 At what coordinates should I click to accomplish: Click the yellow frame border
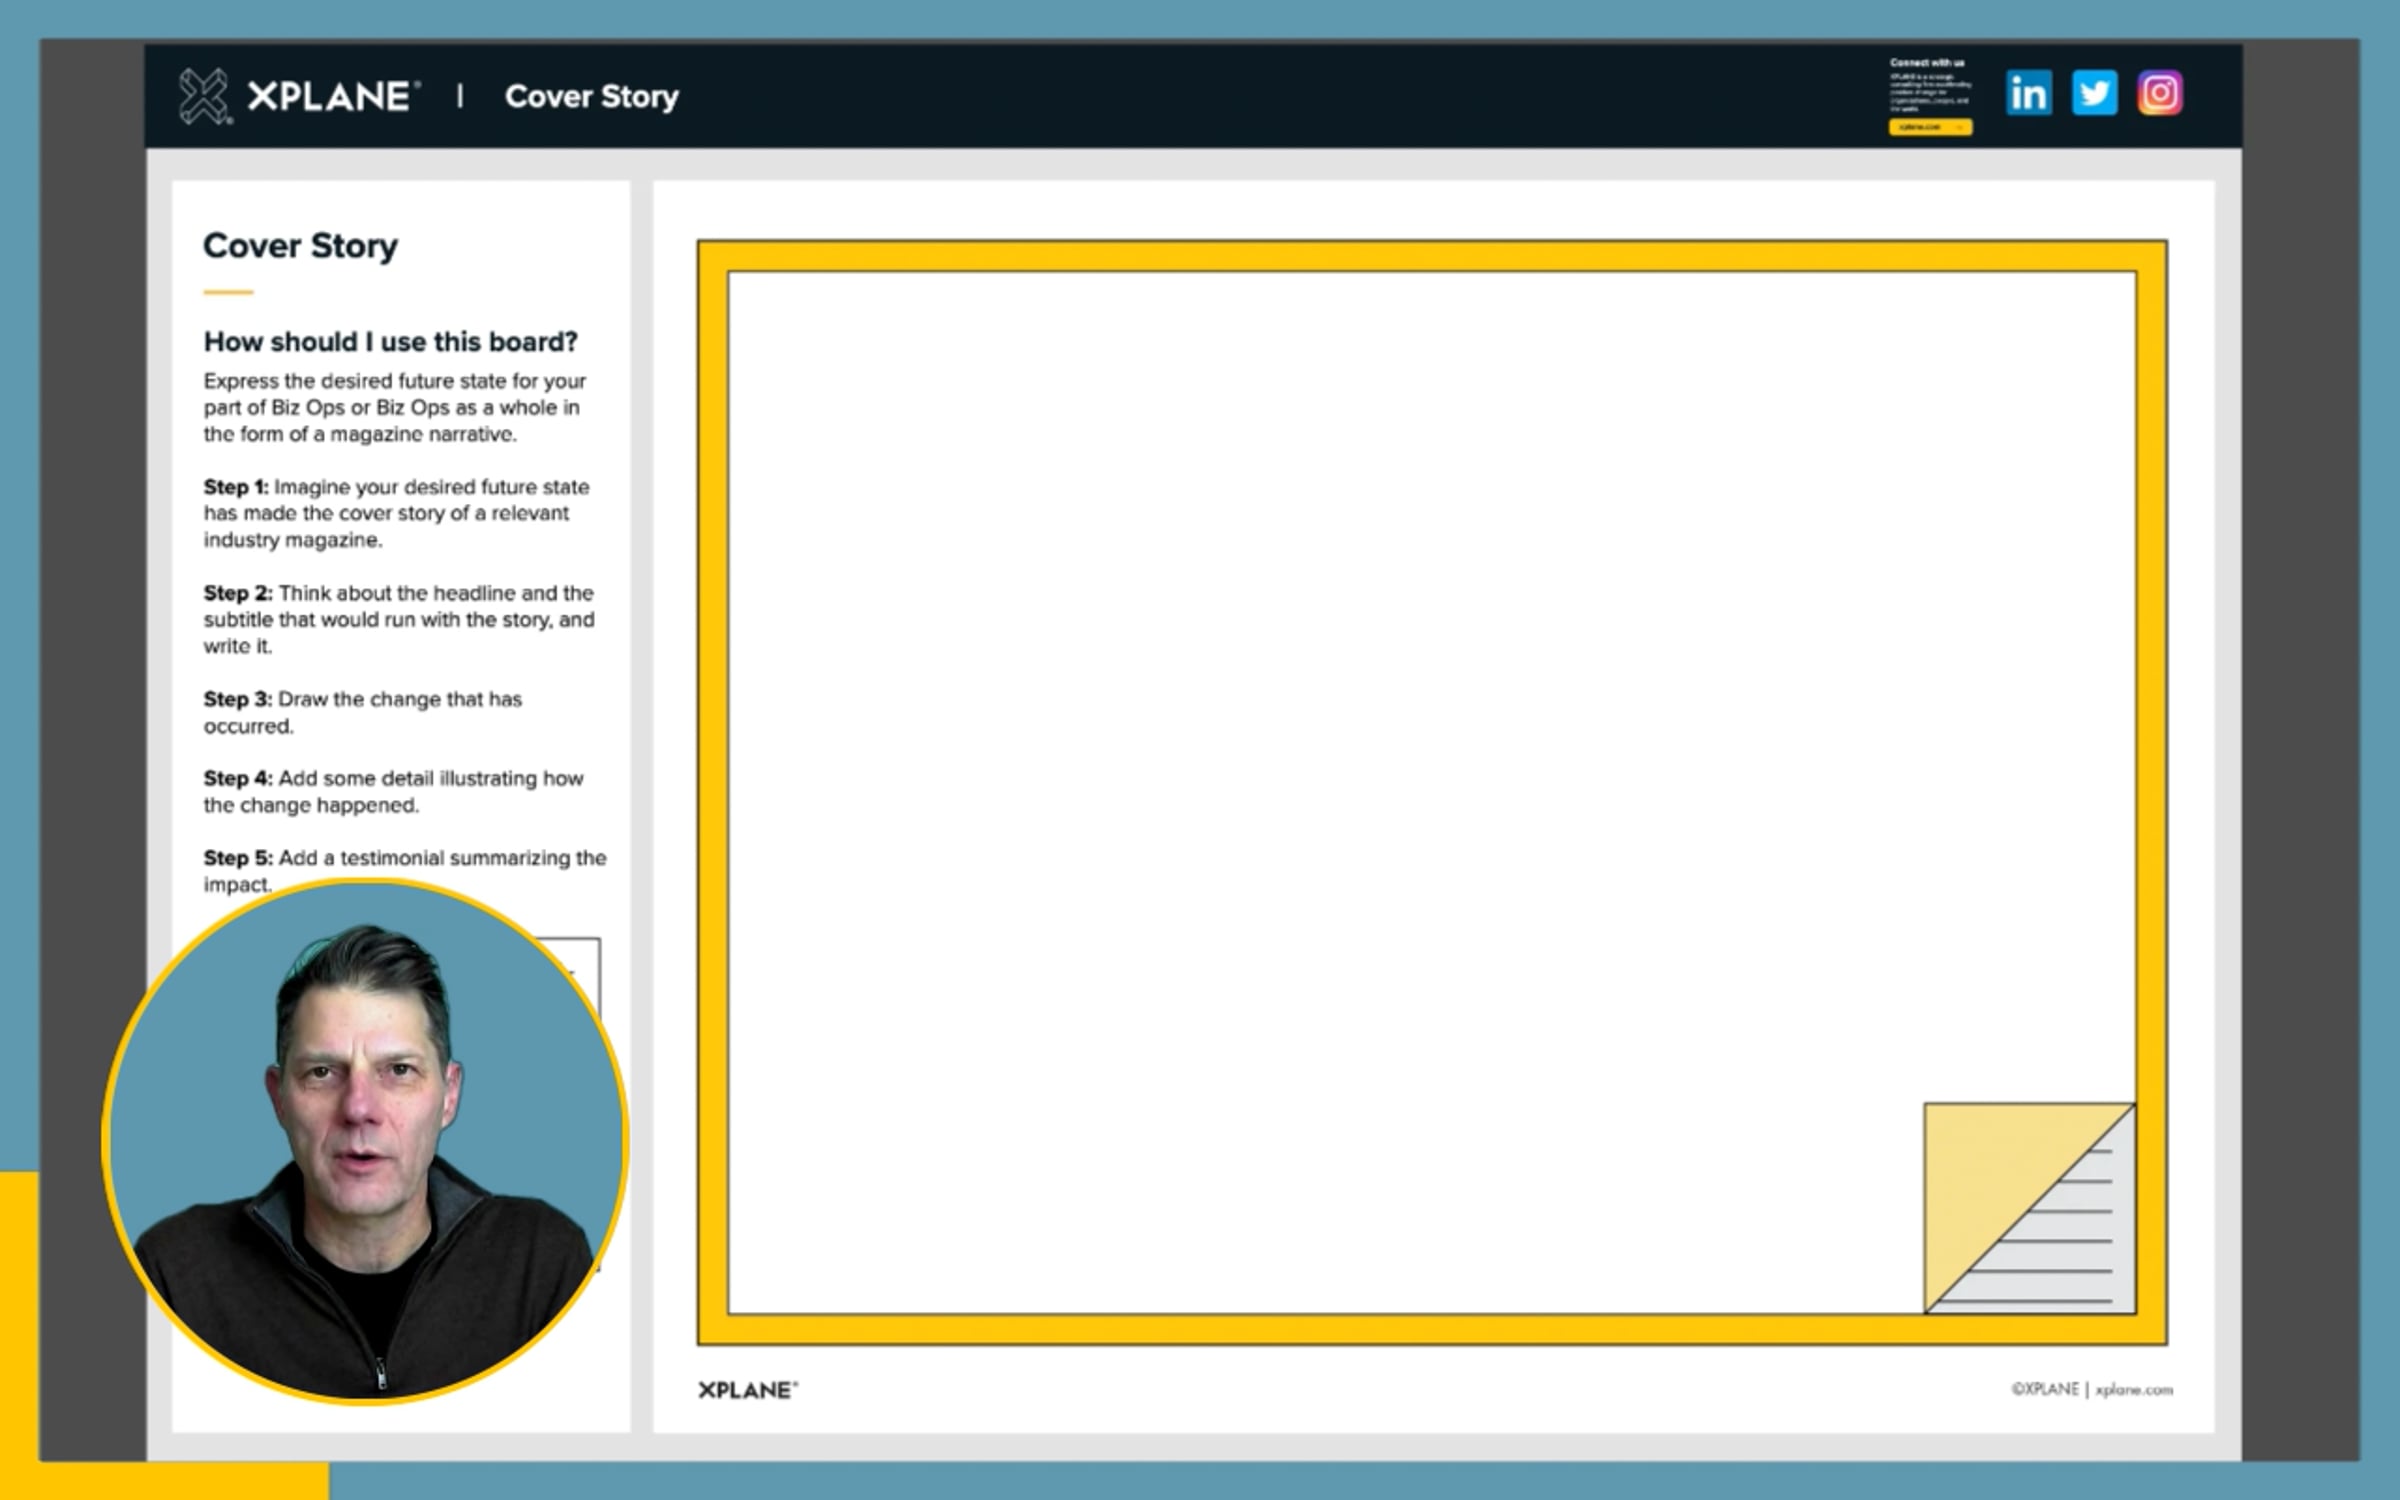[1430, 256]
